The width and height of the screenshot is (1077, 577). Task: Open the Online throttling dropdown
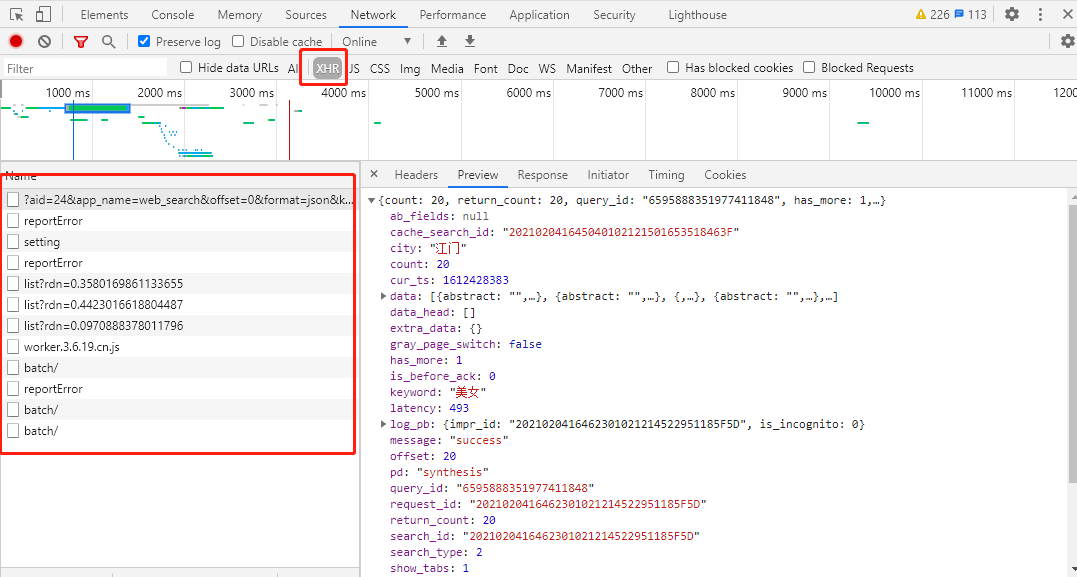coord(377,41)
